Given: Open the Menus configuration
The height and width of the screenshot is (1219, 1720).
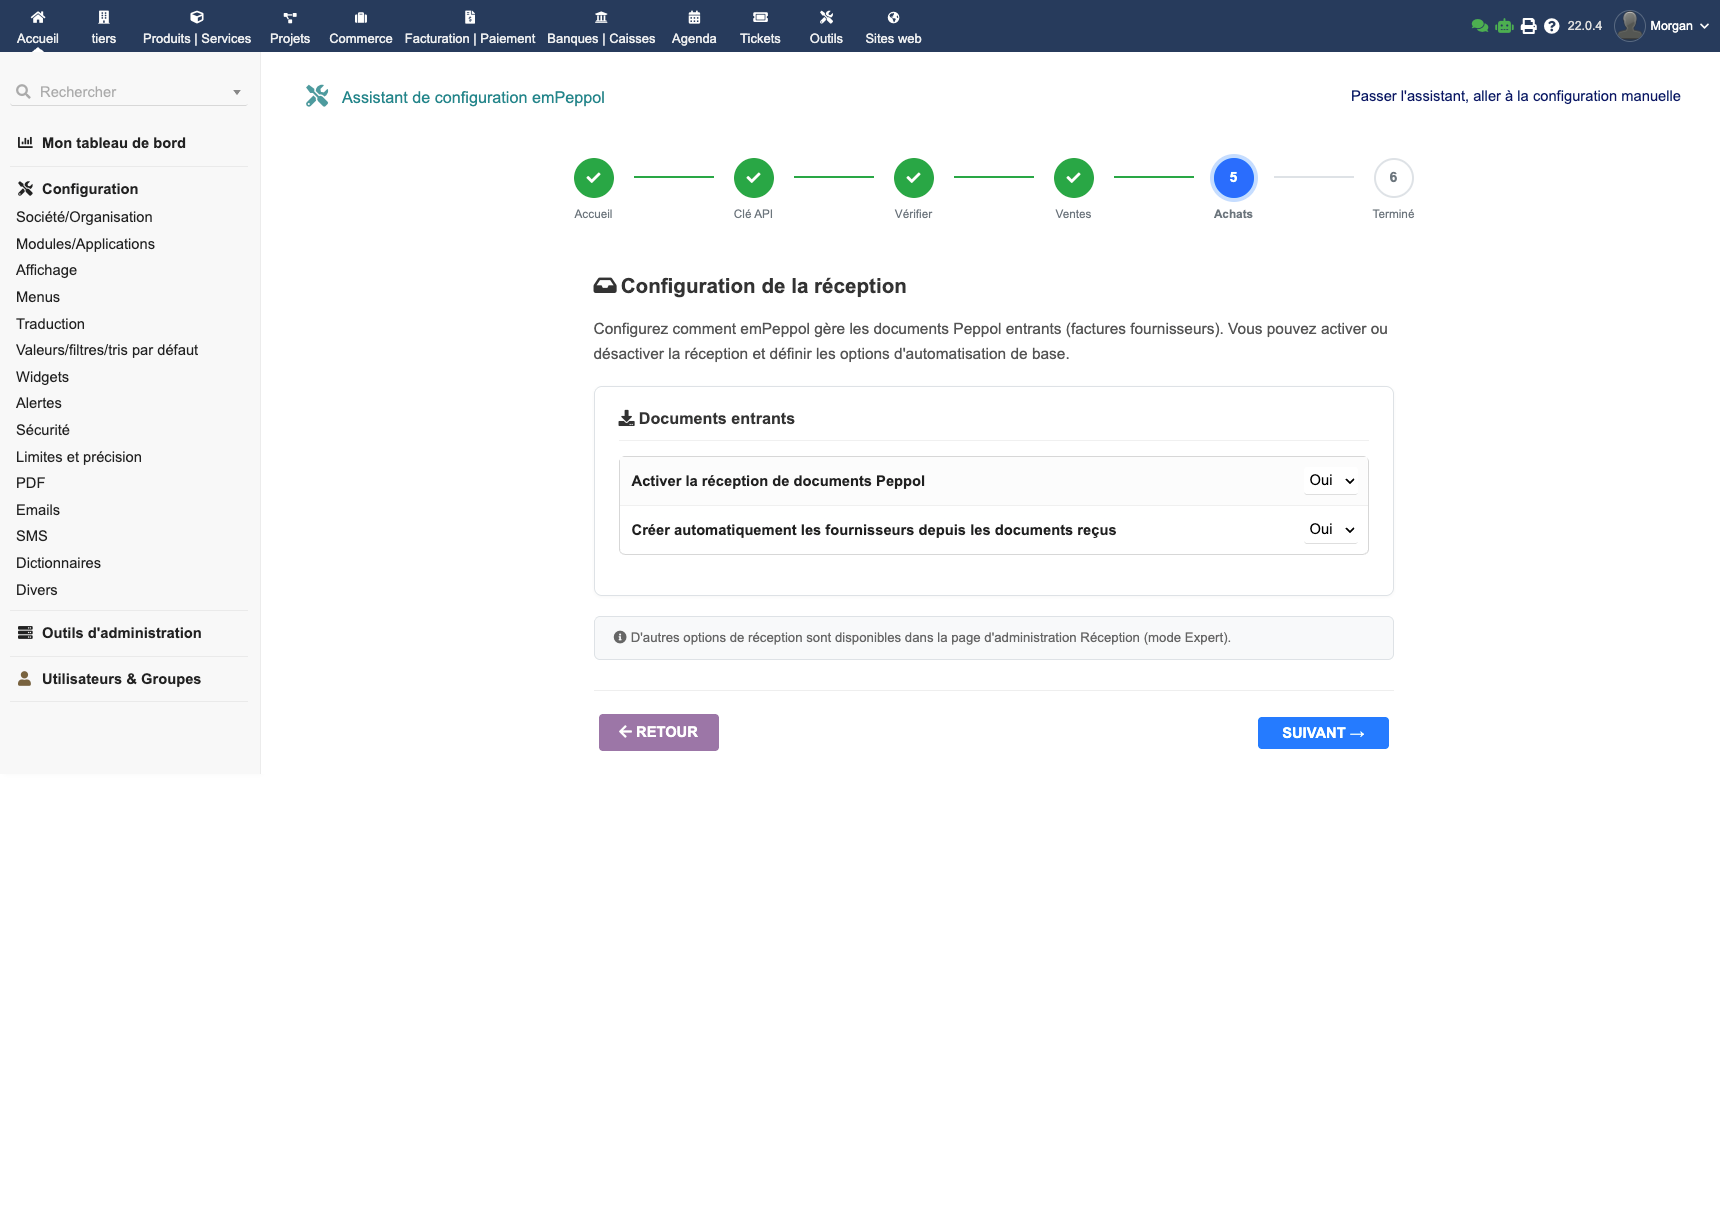Looking at the screenshot, I should coord(38,297).
